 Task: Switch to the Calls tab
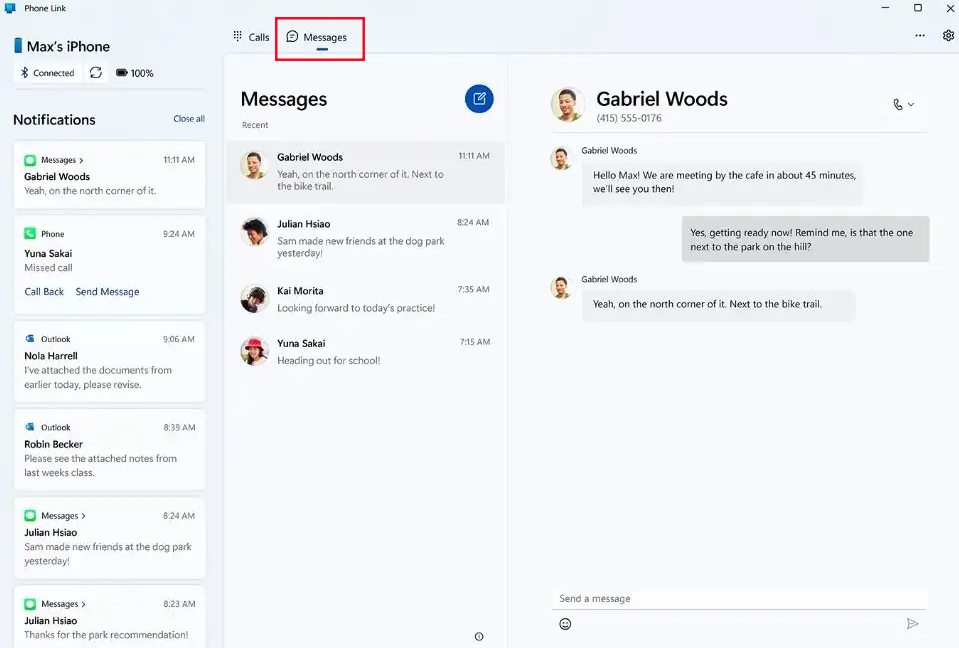pyautogui.click(x=250, y=37)
